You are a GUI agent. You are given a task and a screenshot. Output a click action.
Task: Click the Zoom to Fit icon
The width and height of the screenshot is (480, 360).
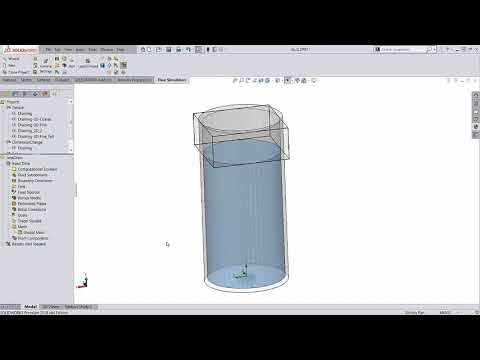point(235,80)
